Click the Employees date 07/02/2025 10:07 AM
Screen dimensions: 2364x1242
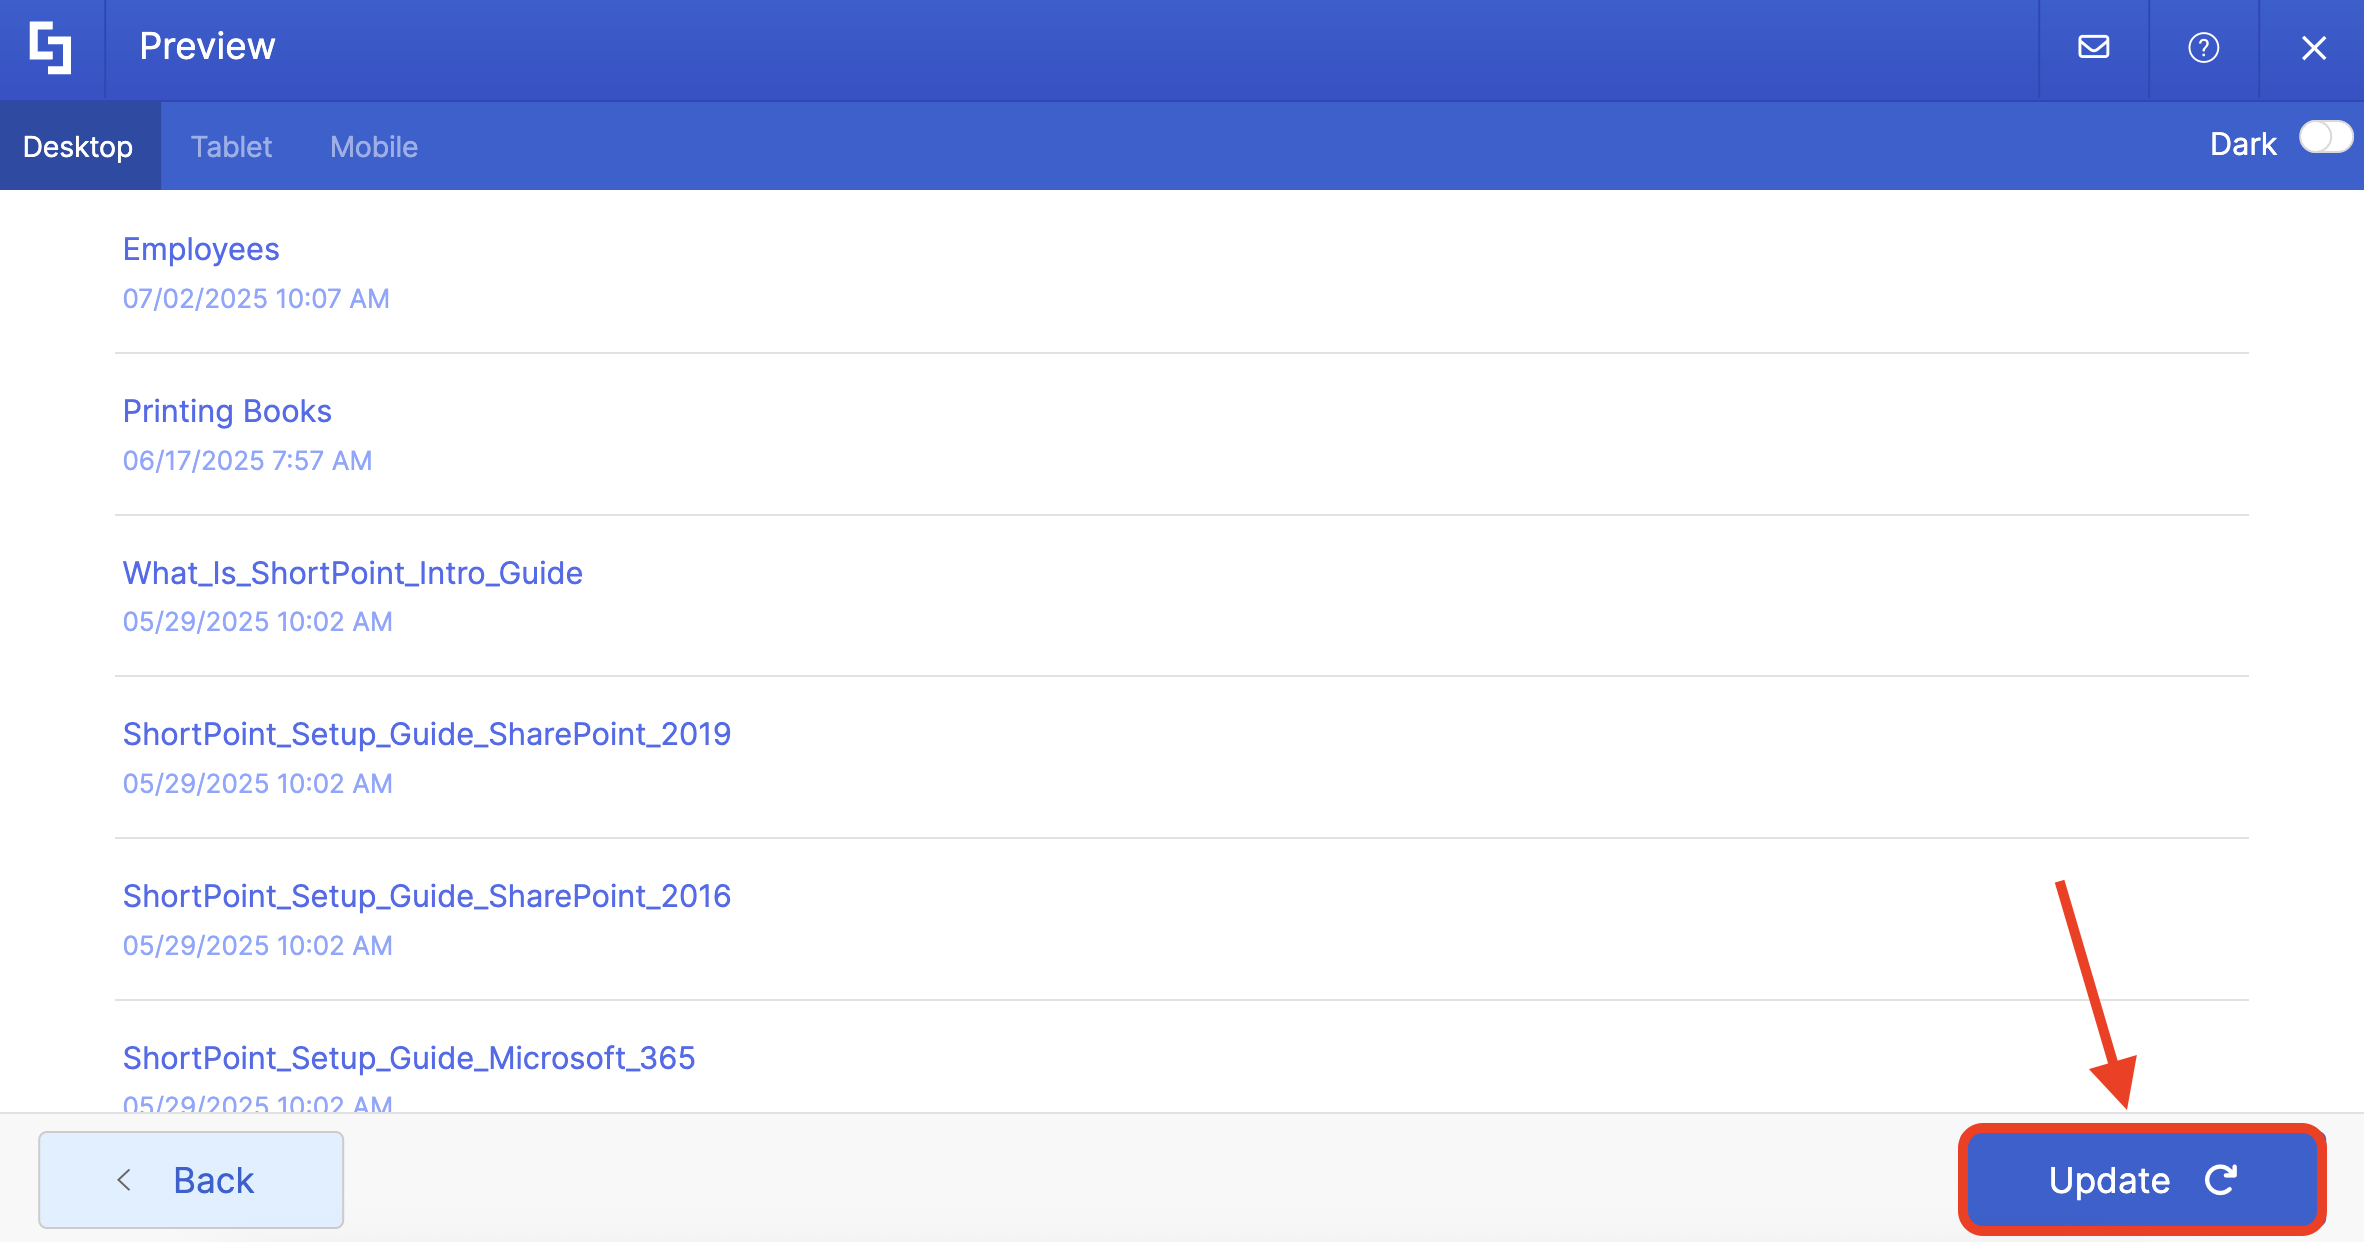[256, 298]
